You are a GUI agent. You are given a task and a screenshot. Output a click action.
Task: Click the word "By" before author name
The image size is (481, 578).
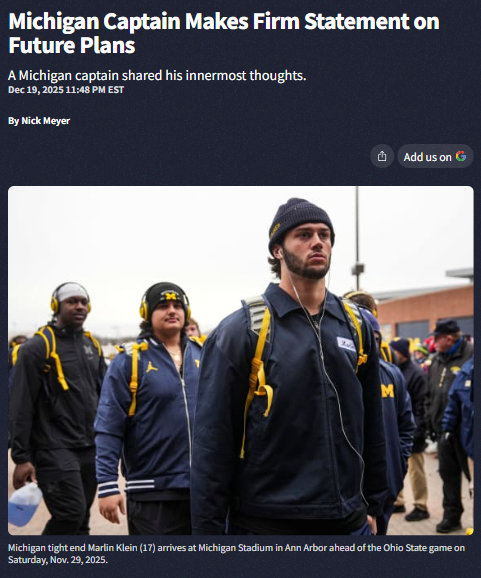click(x=14, y=121)
